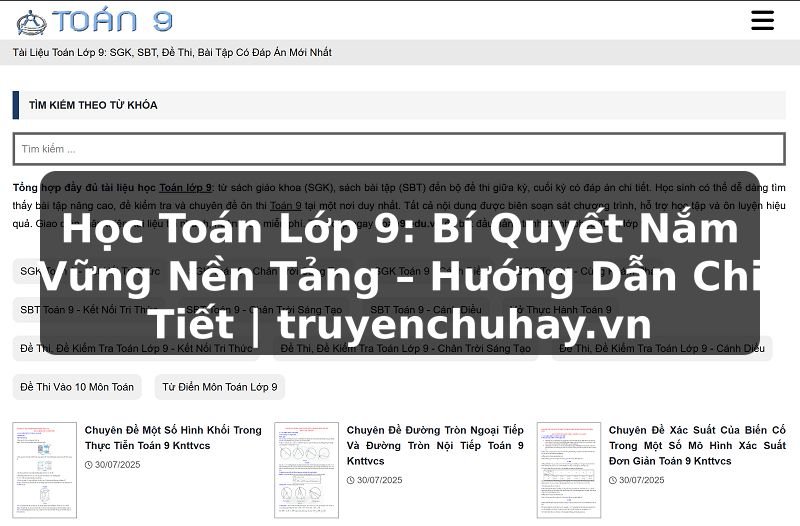The width and height of the screenshot is (800, 526).
Task: Click clock icon beside Đường Tròn article date
Action: tap(351, 480)
